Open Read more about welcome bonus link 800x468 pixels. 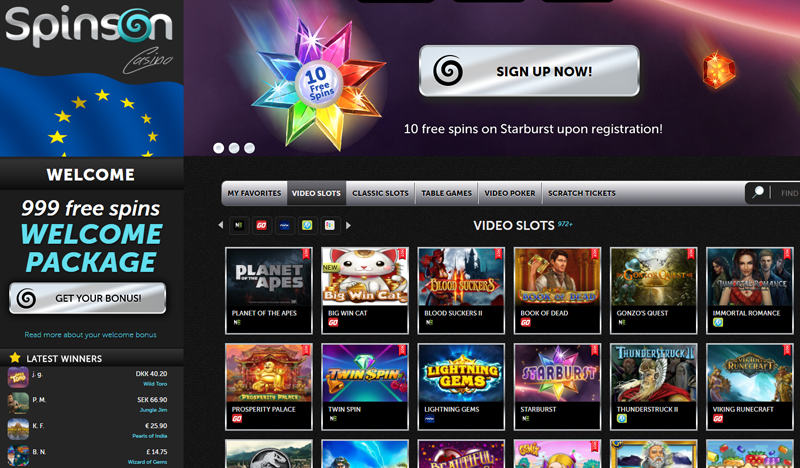click(x=90, y=335)
